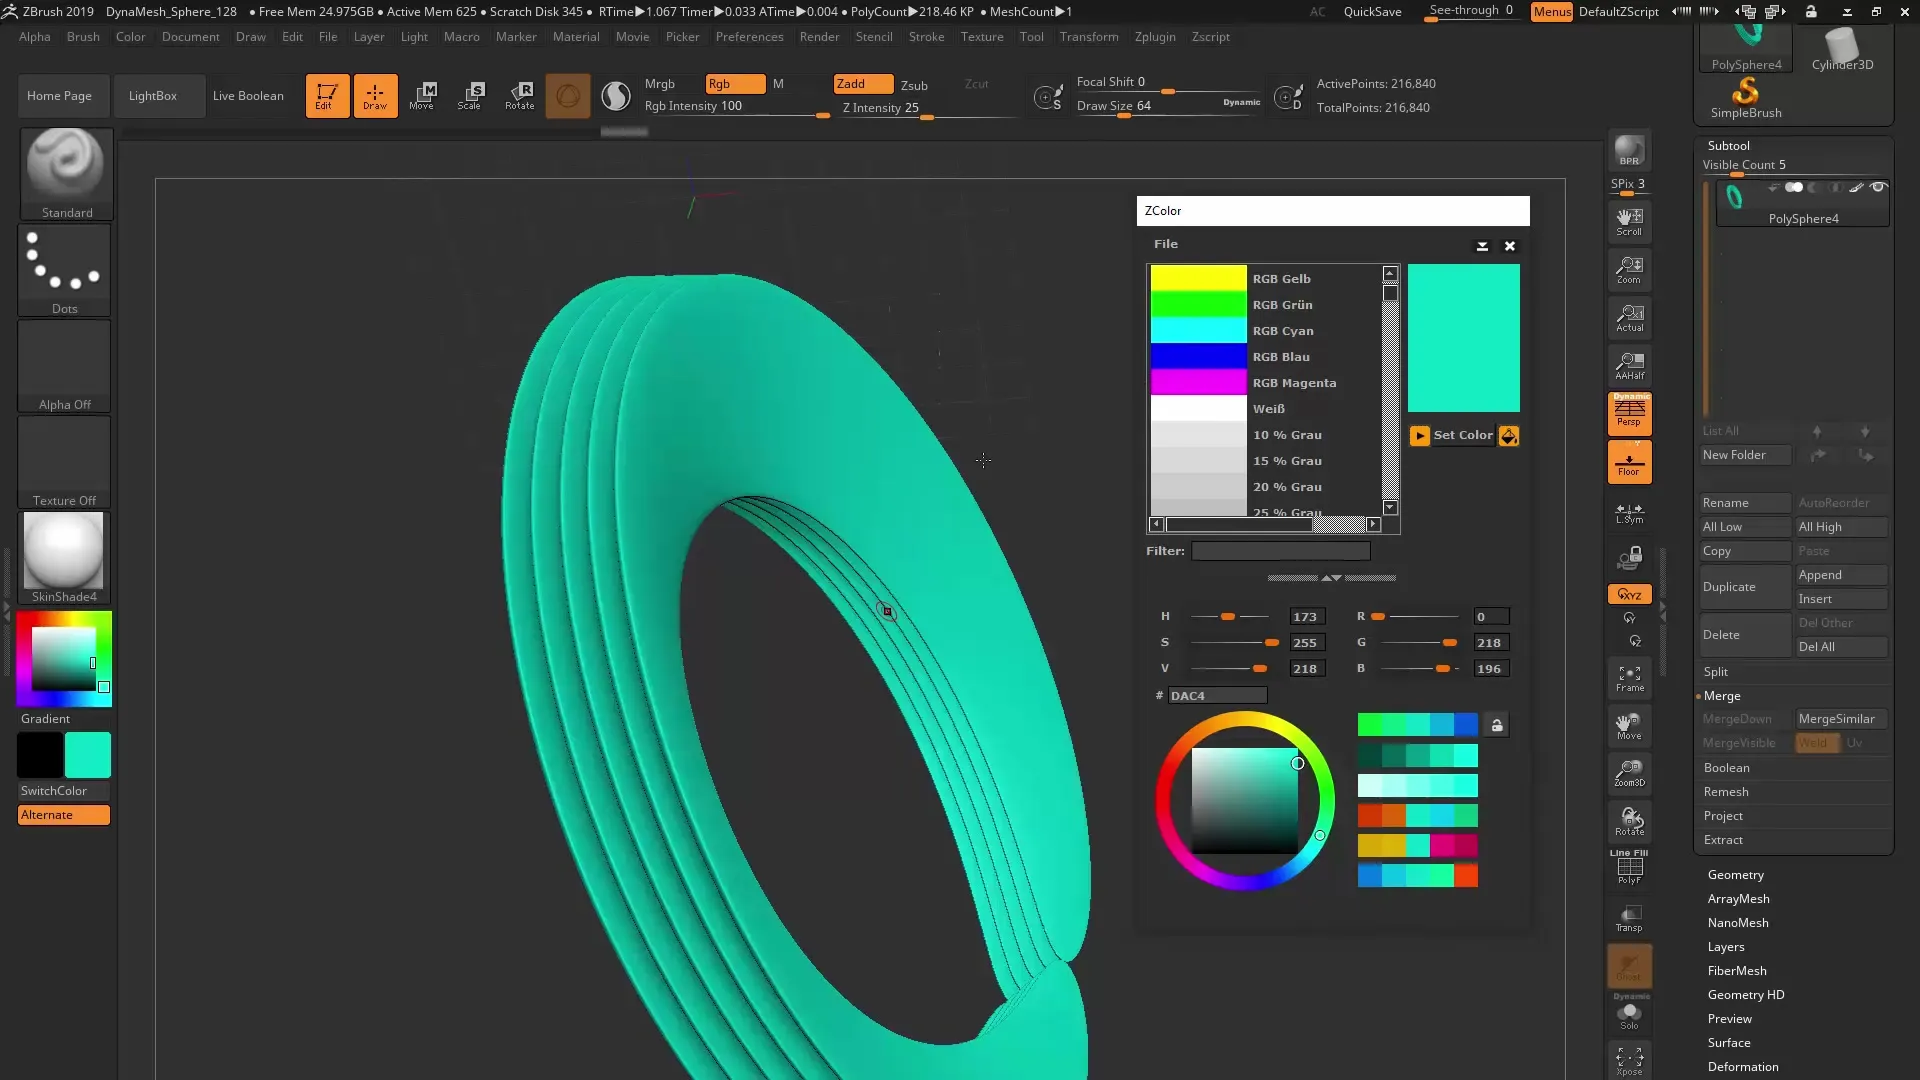
Task: Toggle L.Sym local symmetry
Action: click(x=1629, y=513)
